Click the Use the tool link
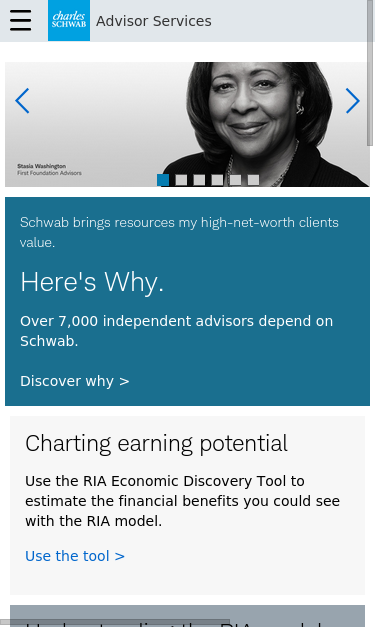This screenshot has width=375, height=627. (75, 556)
